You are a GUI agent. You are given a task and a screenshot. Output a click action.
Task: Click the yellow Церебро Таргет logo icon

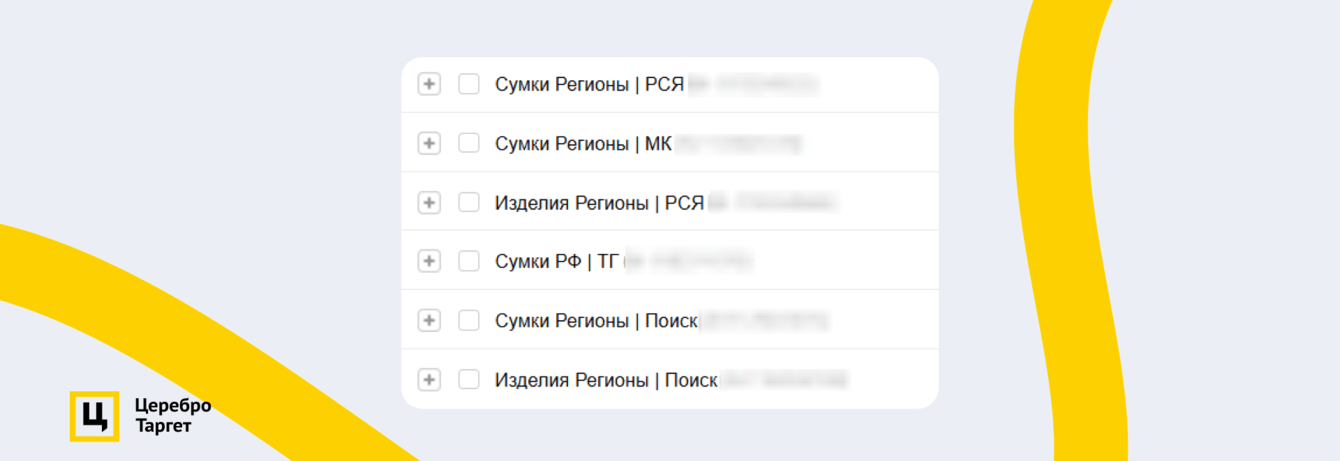pyautogui.click(x=94, y=416)
